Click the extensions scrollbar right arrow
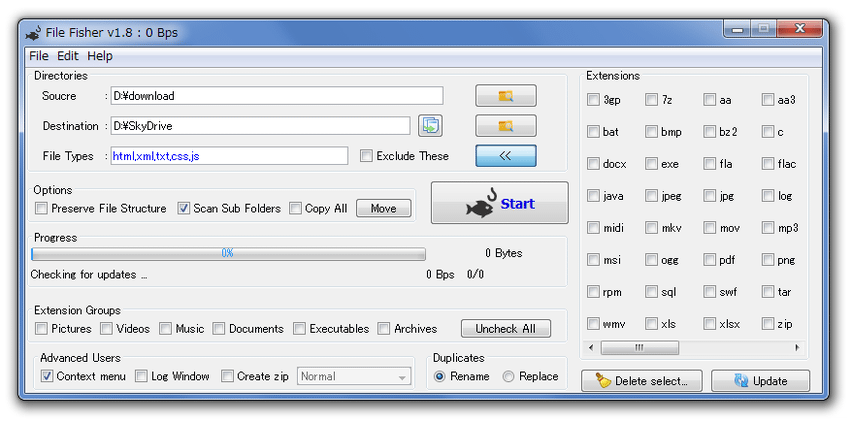The width and height of the screenshot is (852, 422). (x=797, y=348)
